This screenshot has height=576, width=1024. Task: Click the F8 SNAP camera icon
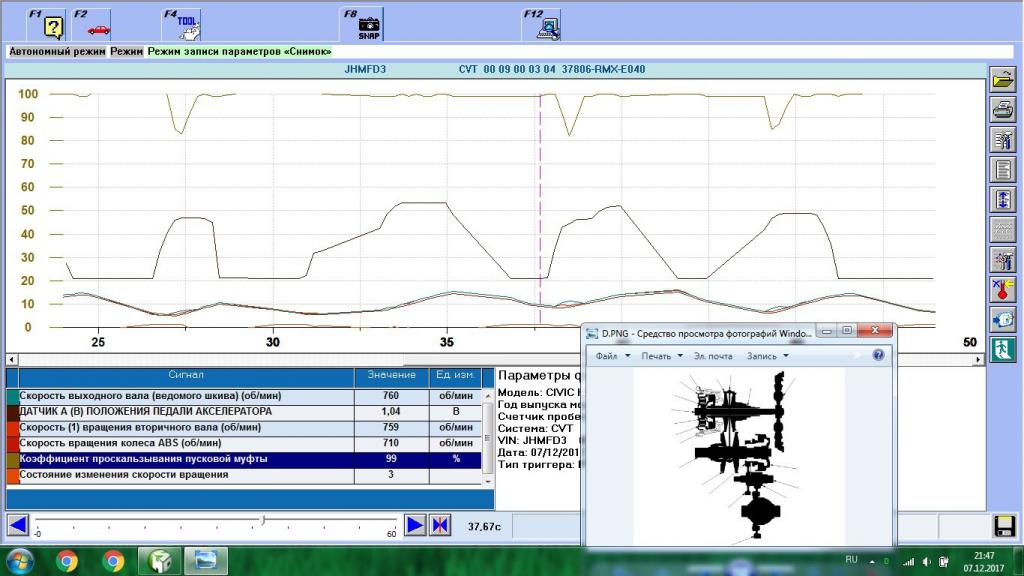coord(369,24)
